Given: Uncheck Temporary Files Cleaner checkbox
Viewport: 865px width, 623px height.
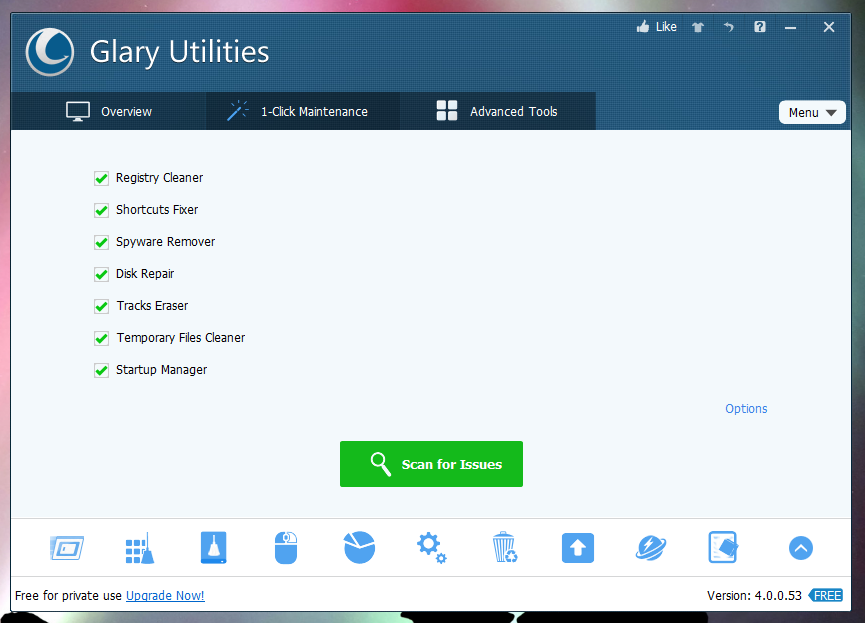Looking at the screenshot, I should tap(102, 338).
